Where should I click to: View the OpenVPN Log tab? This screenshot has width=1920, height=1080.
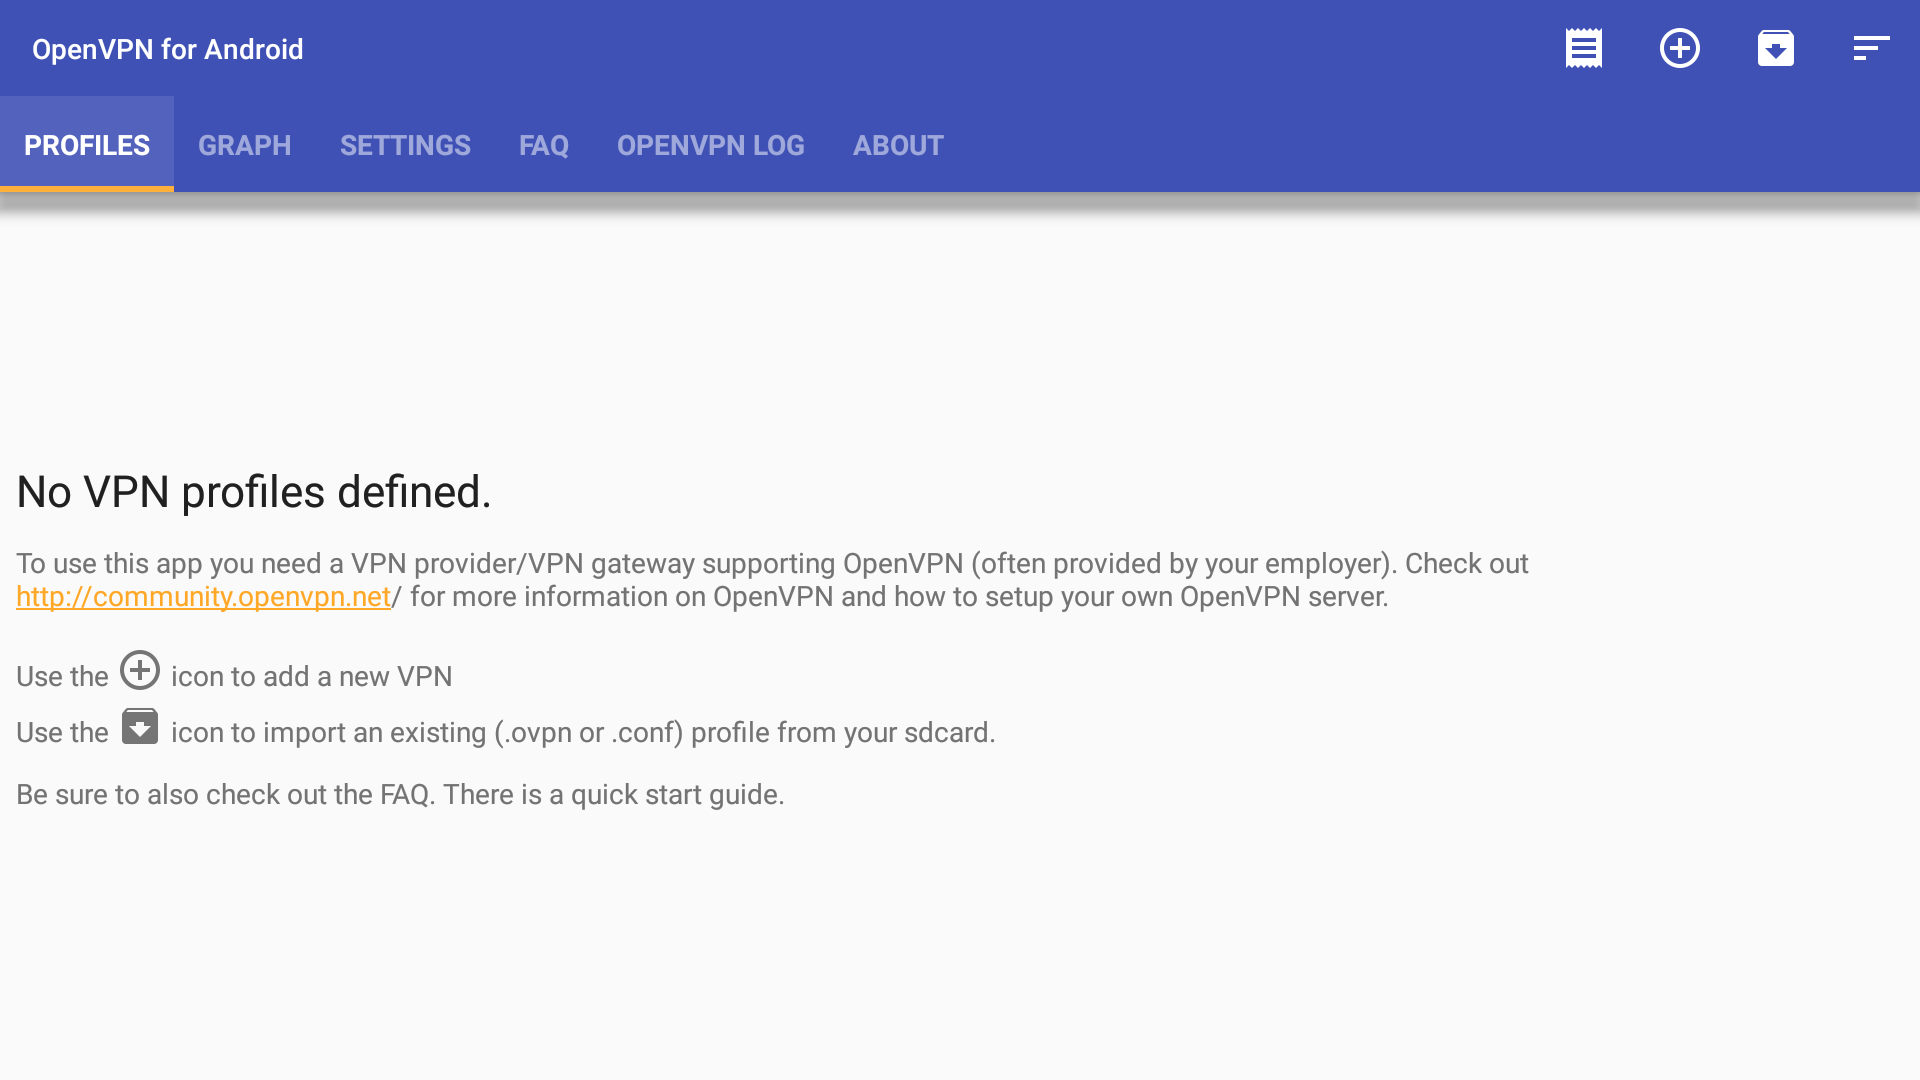[710, 145]
